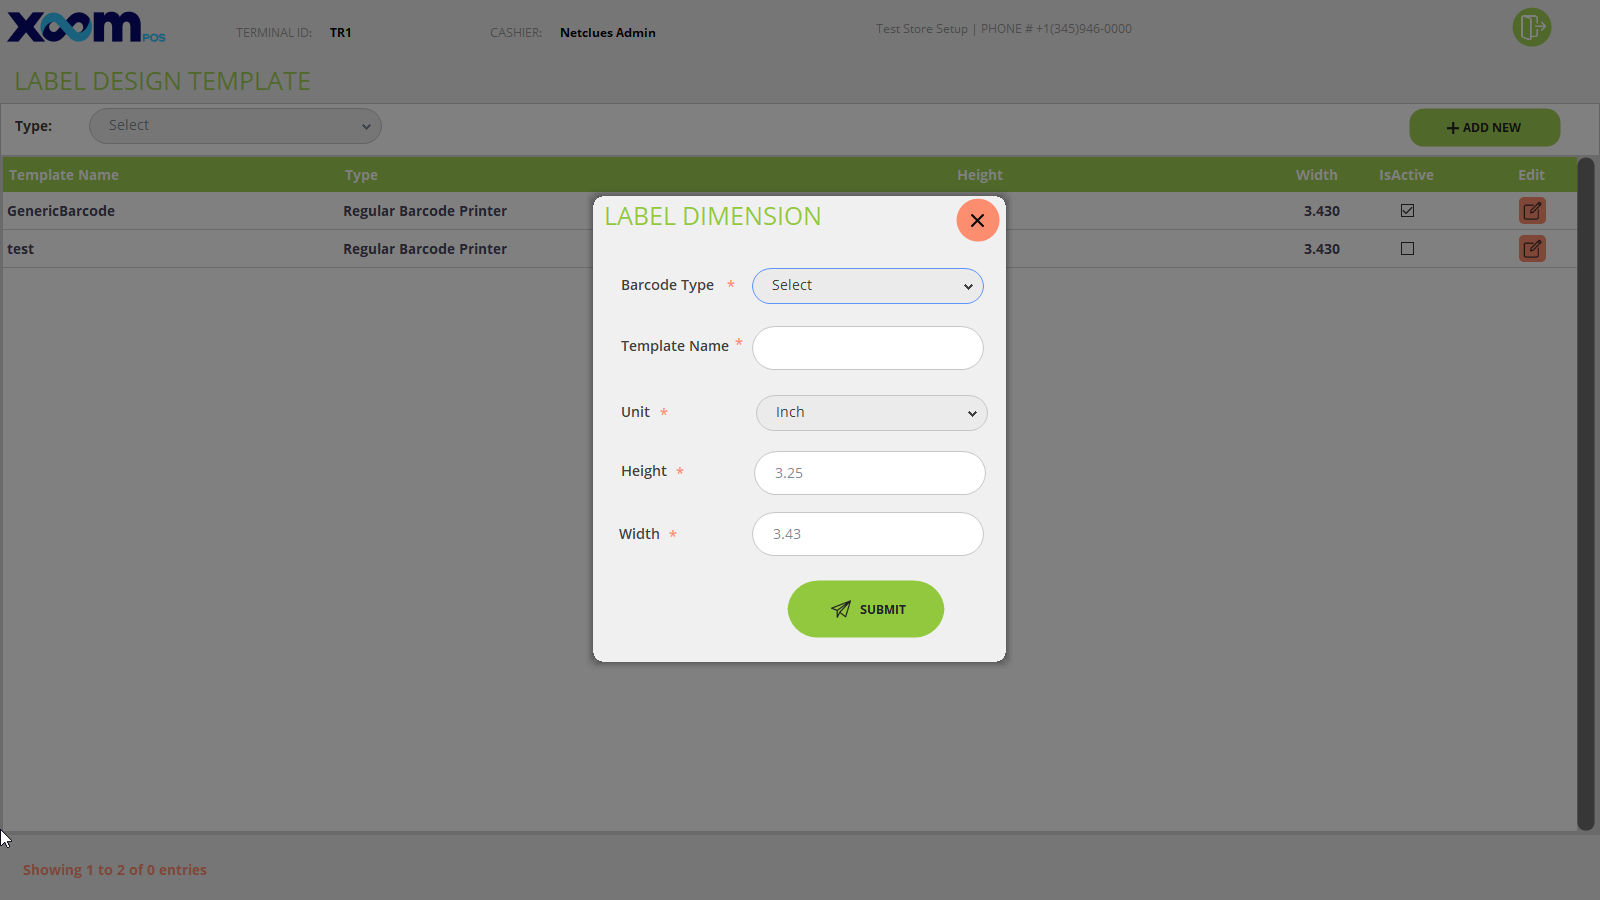Click into the Height input field
Screen dimensions: 1600x900
(869, 473)
